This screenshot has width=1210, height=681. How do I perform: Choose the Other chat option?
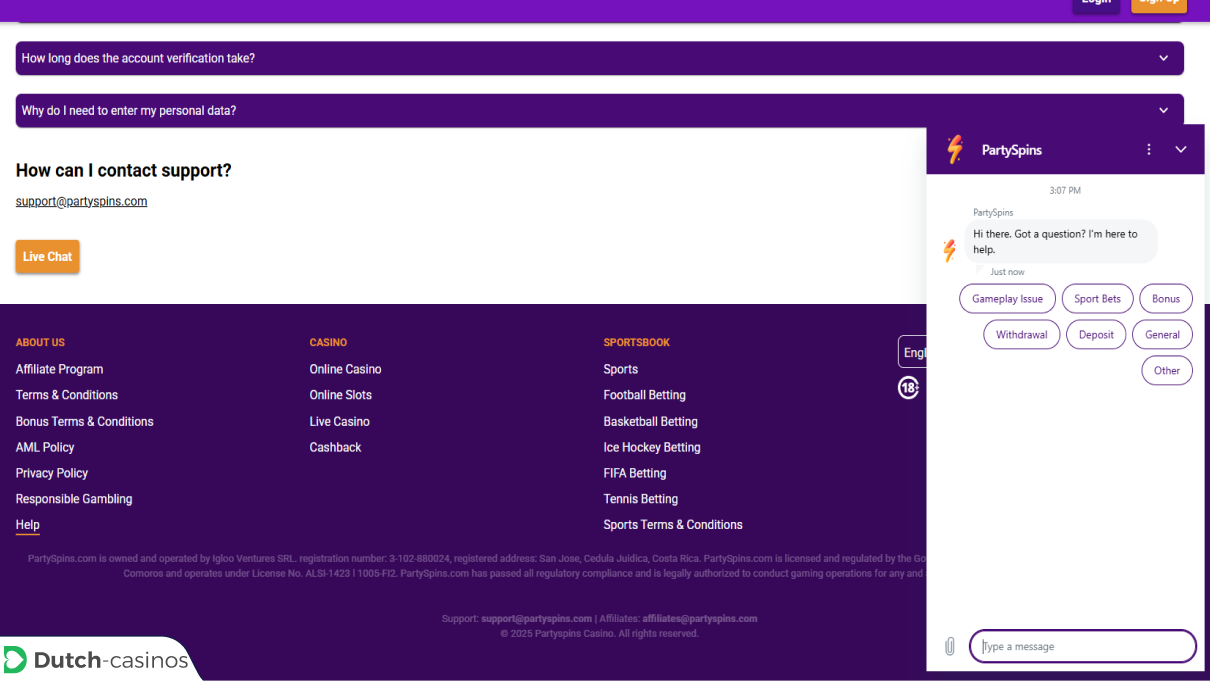point(1167,370)
